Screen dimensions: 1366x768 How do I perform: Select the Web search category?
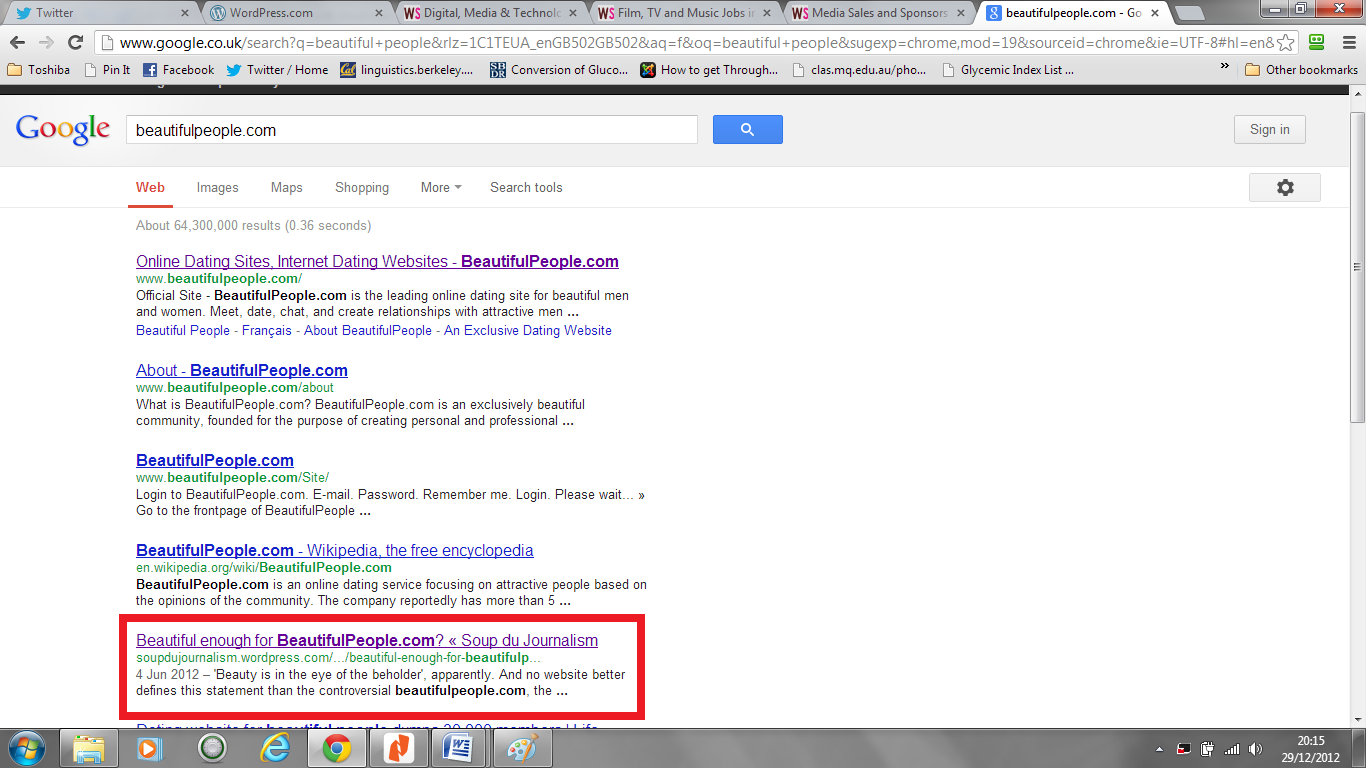(150, 187)
